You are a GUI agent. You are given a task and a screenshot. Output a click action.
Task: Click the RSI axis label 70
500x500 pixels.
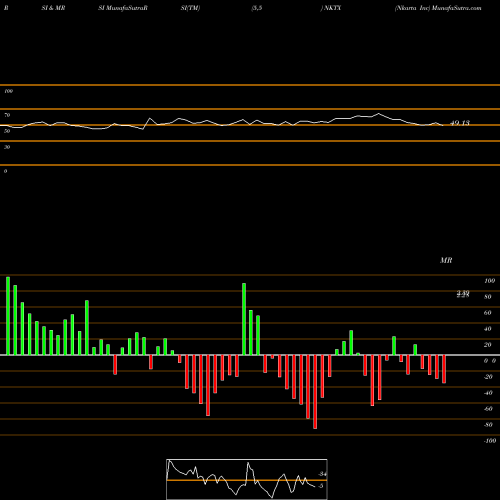(x=7, y=115)
